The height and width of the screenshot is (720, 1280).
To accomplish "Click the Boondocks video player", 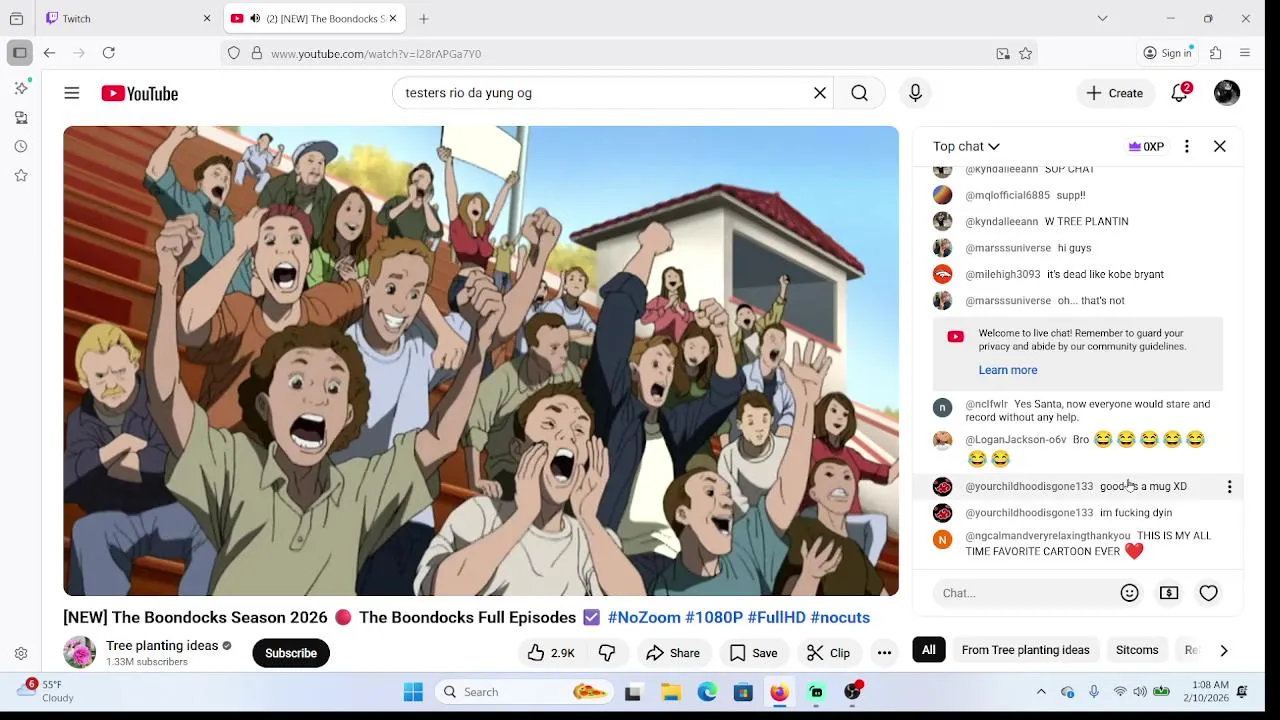I will click(x=481, y=361).
